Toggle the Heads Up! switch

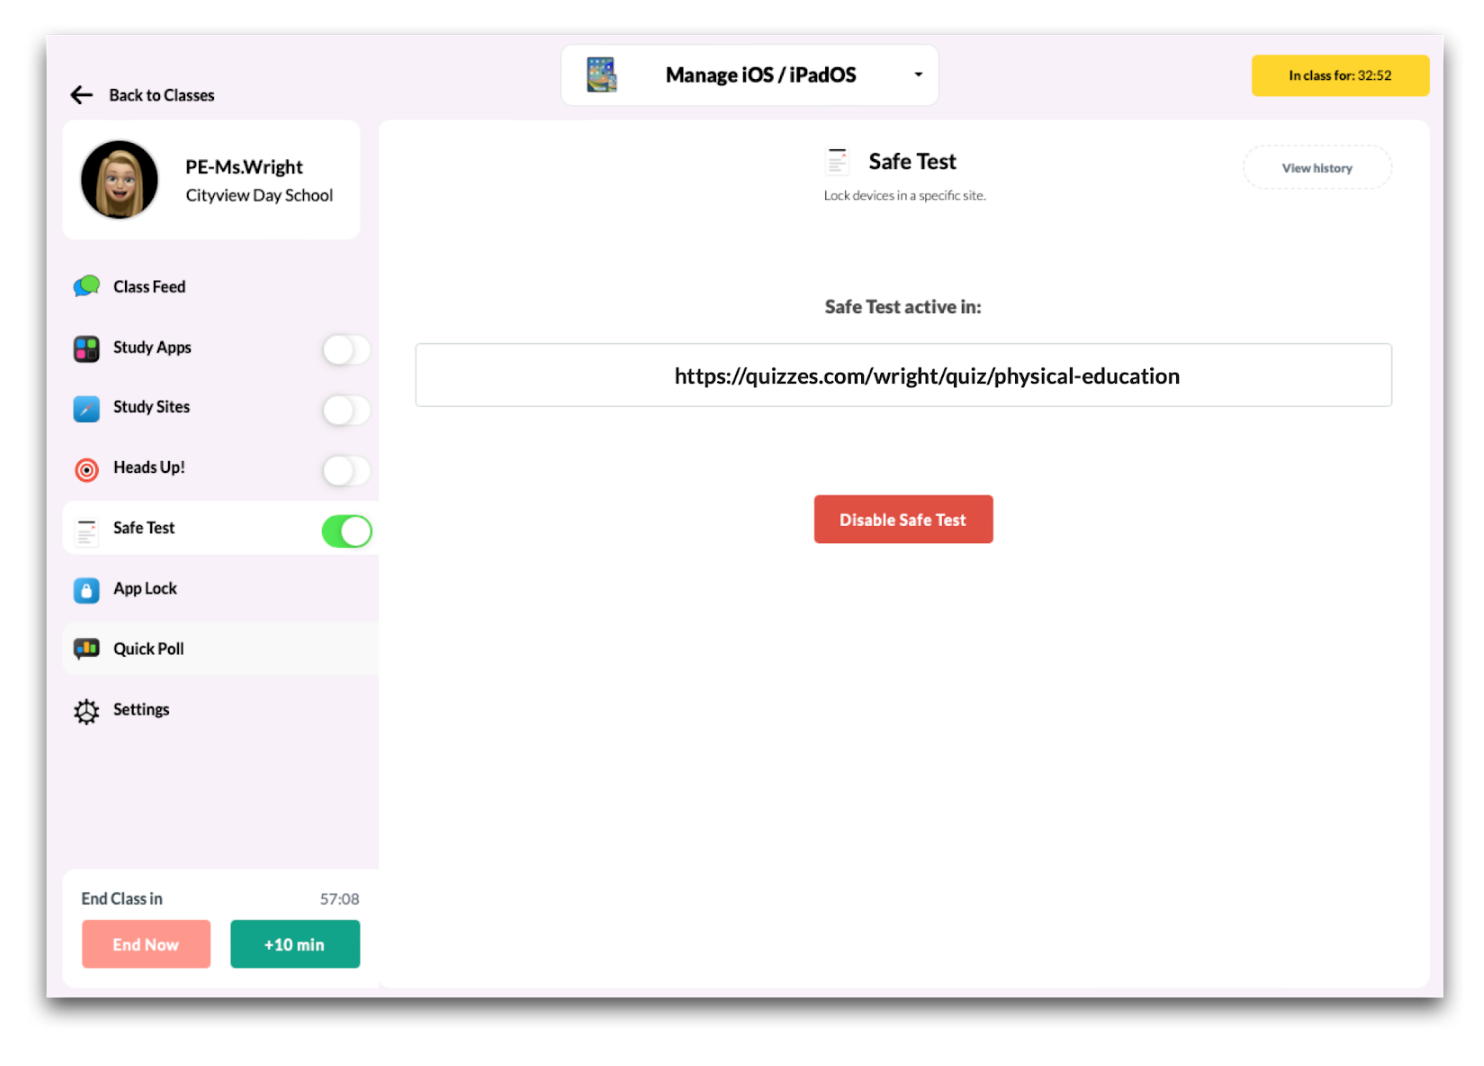pos(346,470)
